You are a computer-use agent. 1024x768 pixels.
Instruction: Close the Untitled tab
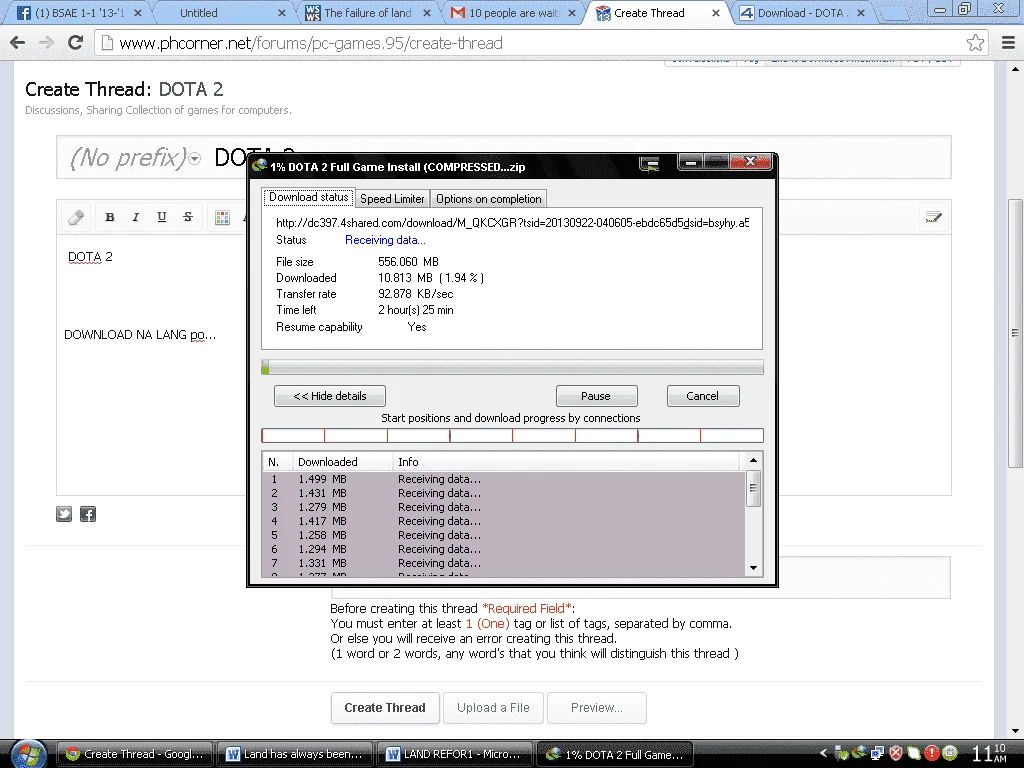281,13
